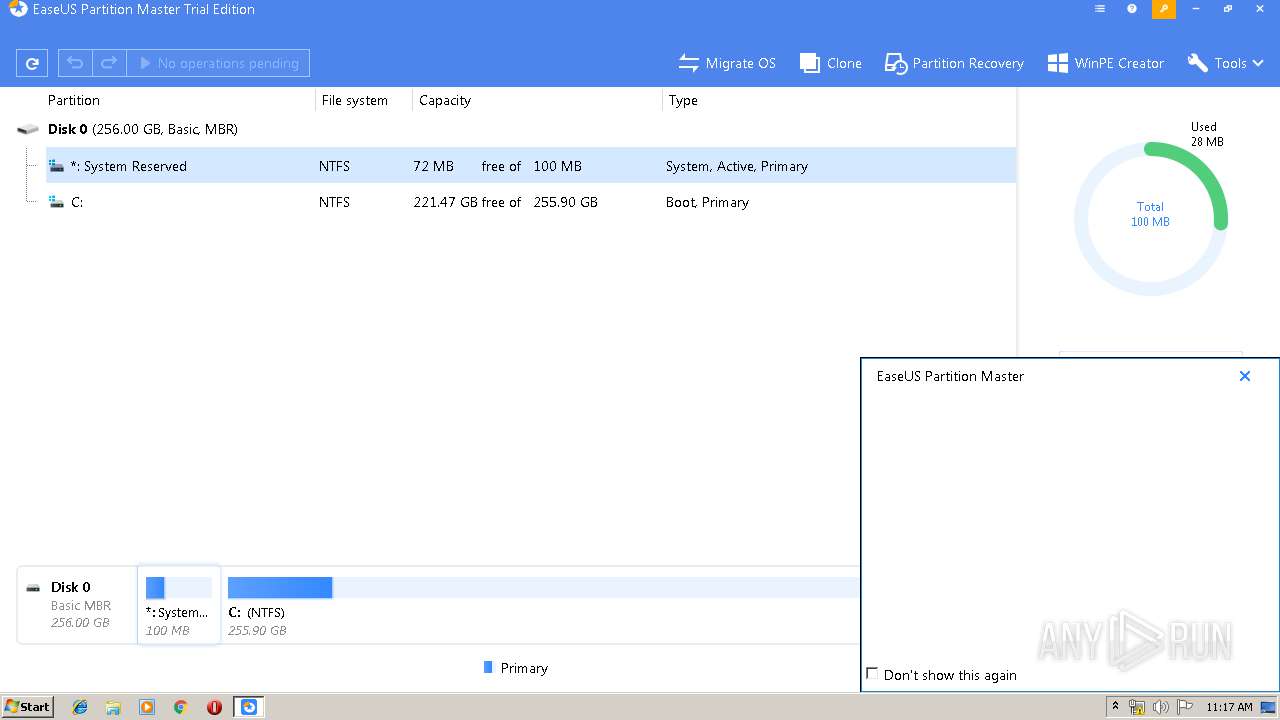Open Windows Explorer from taskbar
This screenshot has height=720, width=1280.
tap(113, 707)
